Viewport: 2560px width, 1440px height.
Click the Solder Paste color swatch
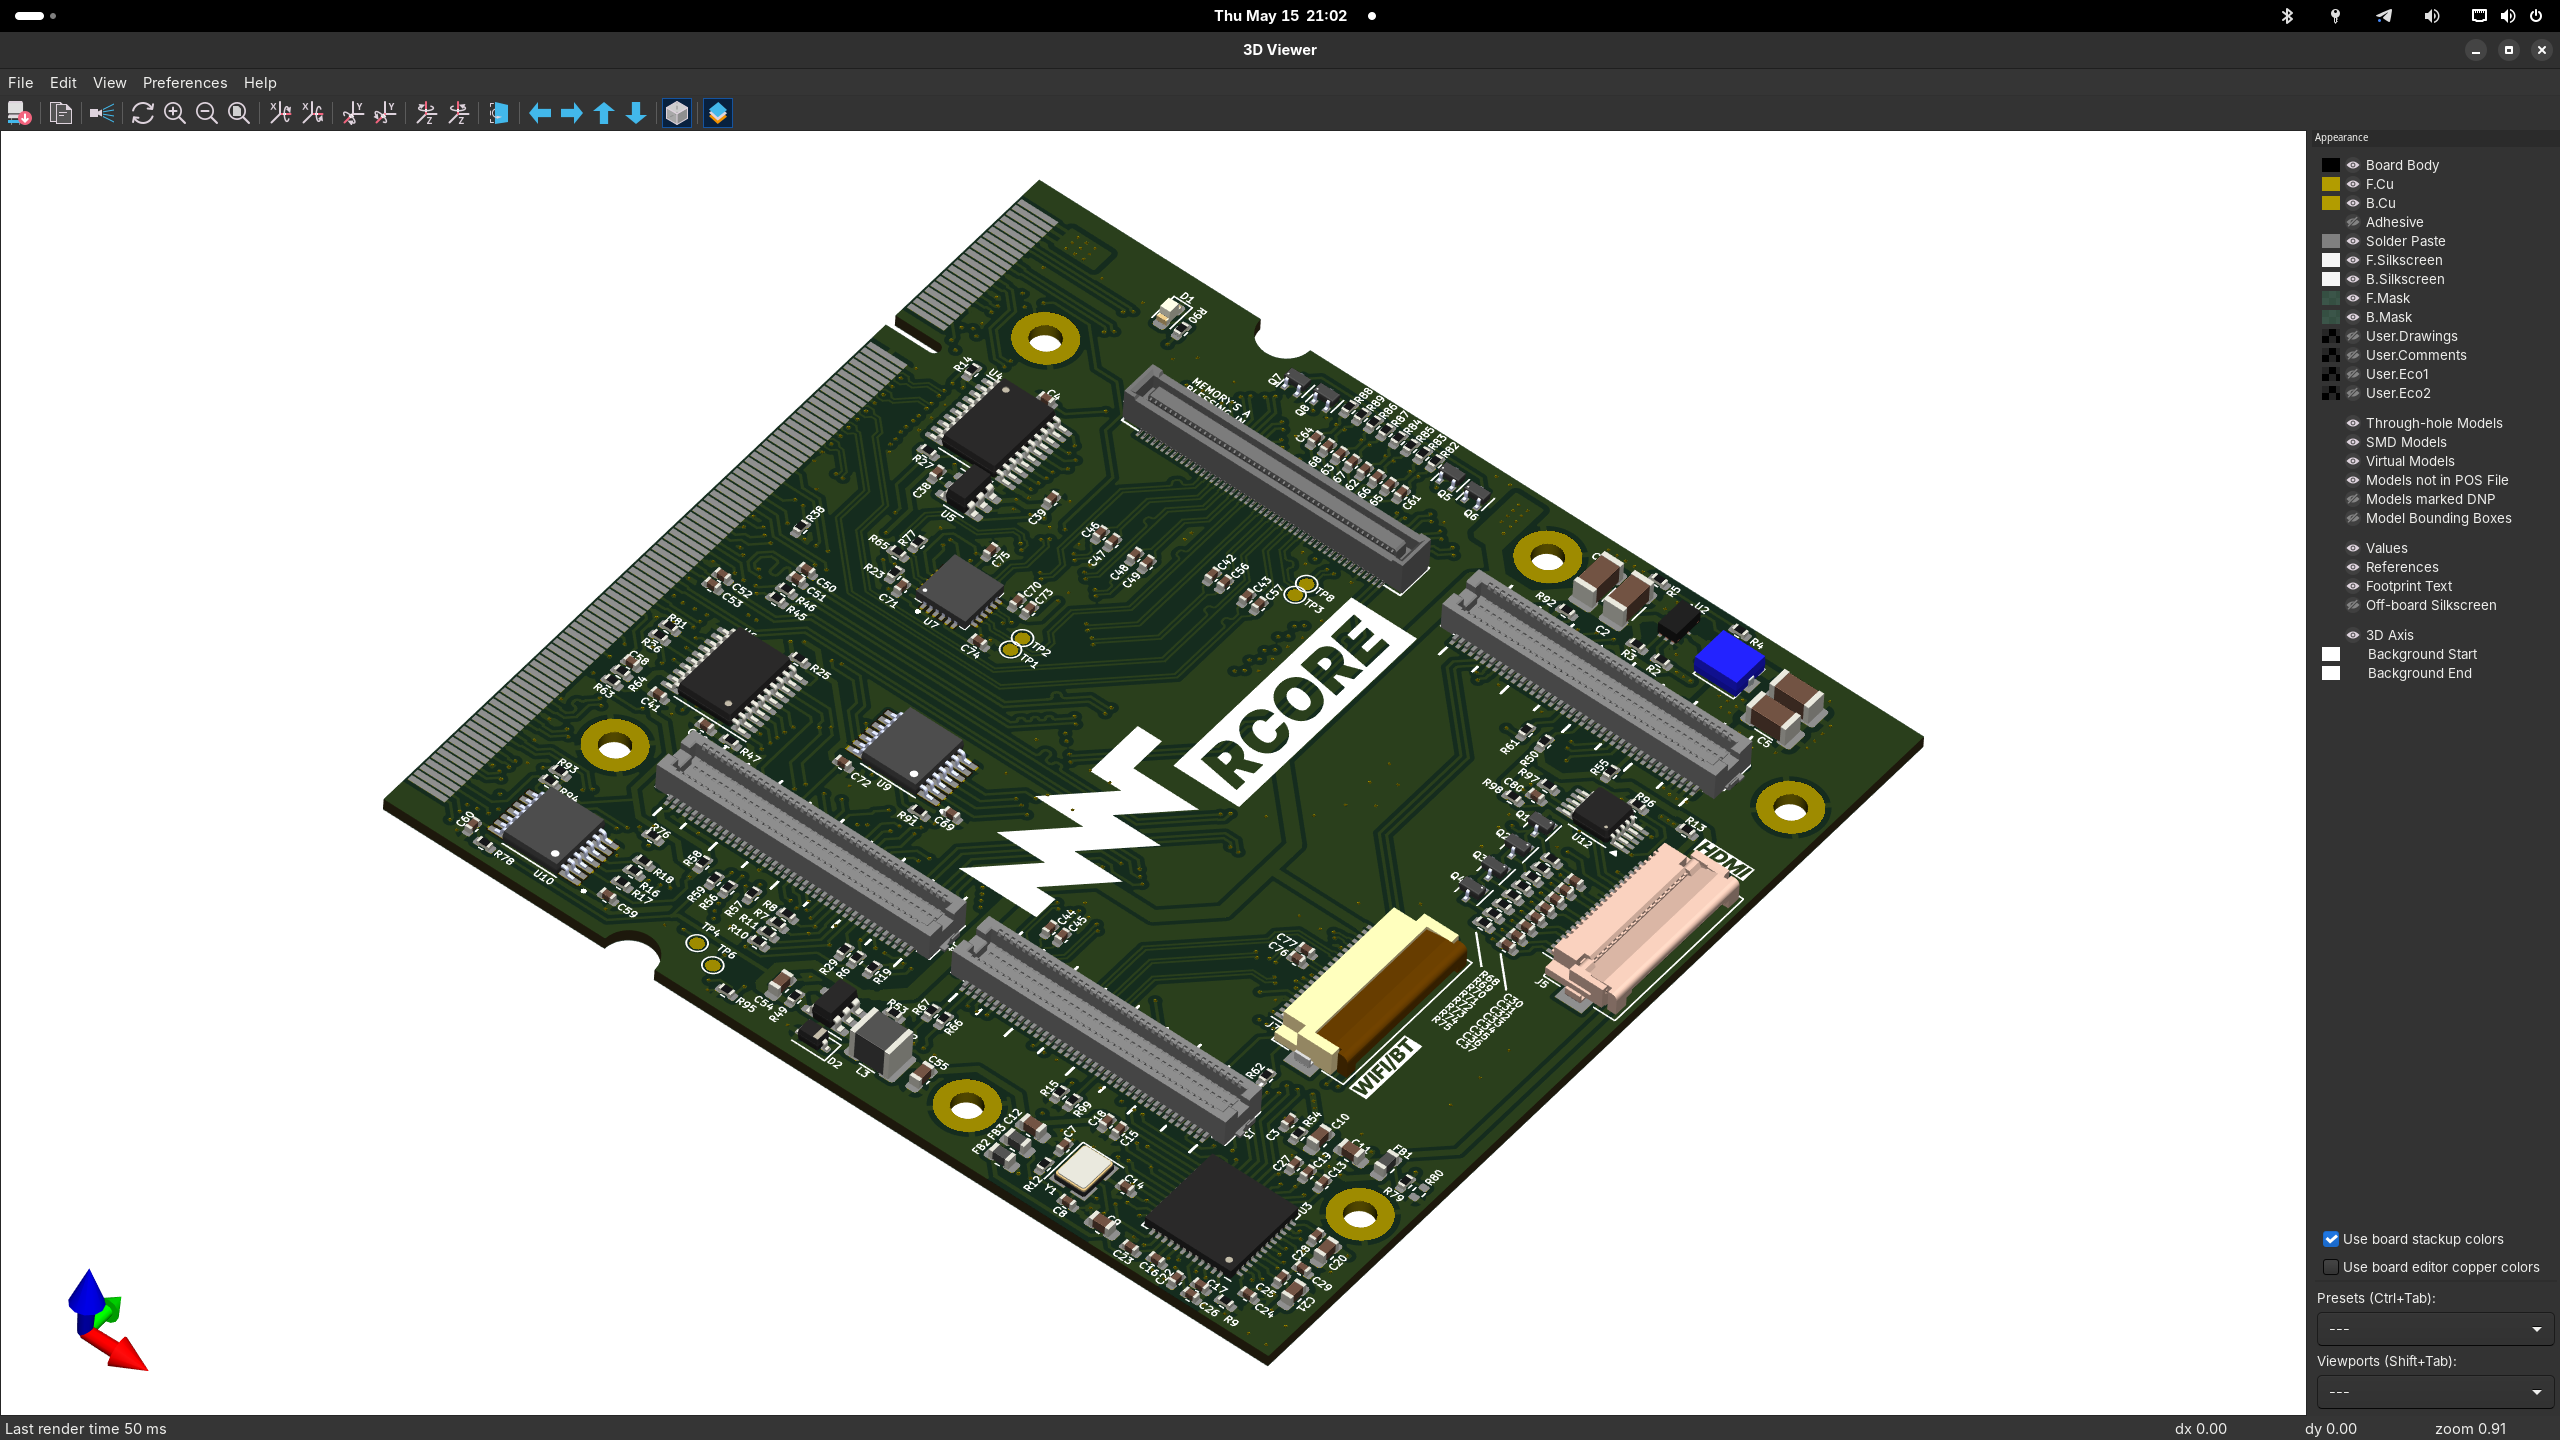(x=2331, y=241)
